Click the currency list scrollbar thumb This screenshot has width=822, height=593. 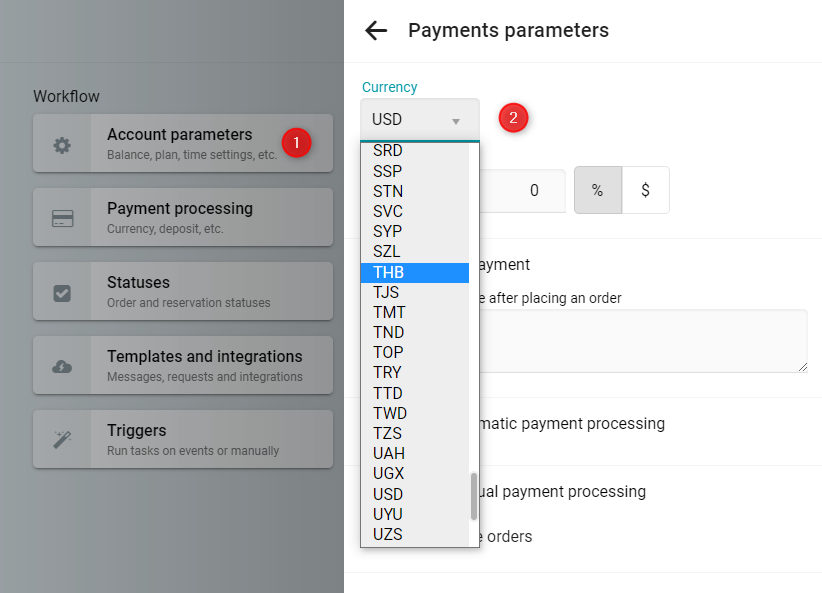pyautogui.click(x=474, y=497)
